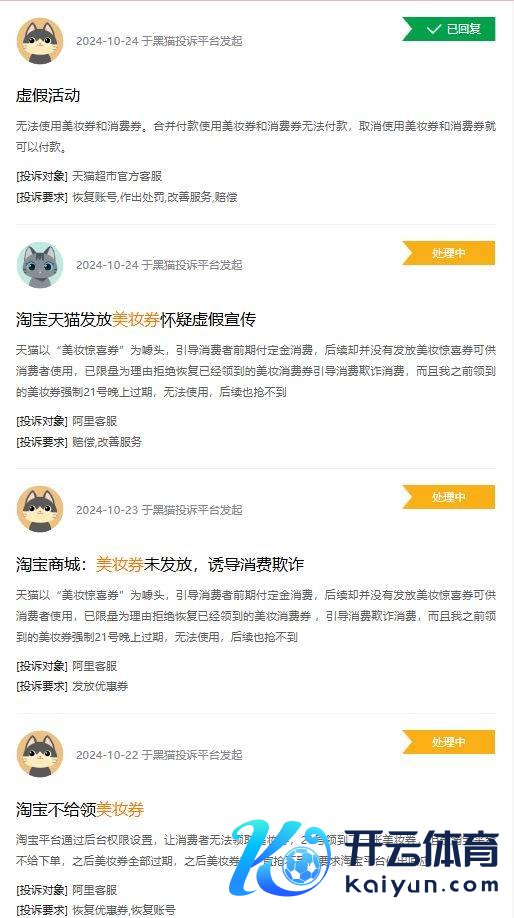The image size is (514, 918).
Task: Click 处理中 badge on 淘宝商城 complaint
Action: coord(448,497)
